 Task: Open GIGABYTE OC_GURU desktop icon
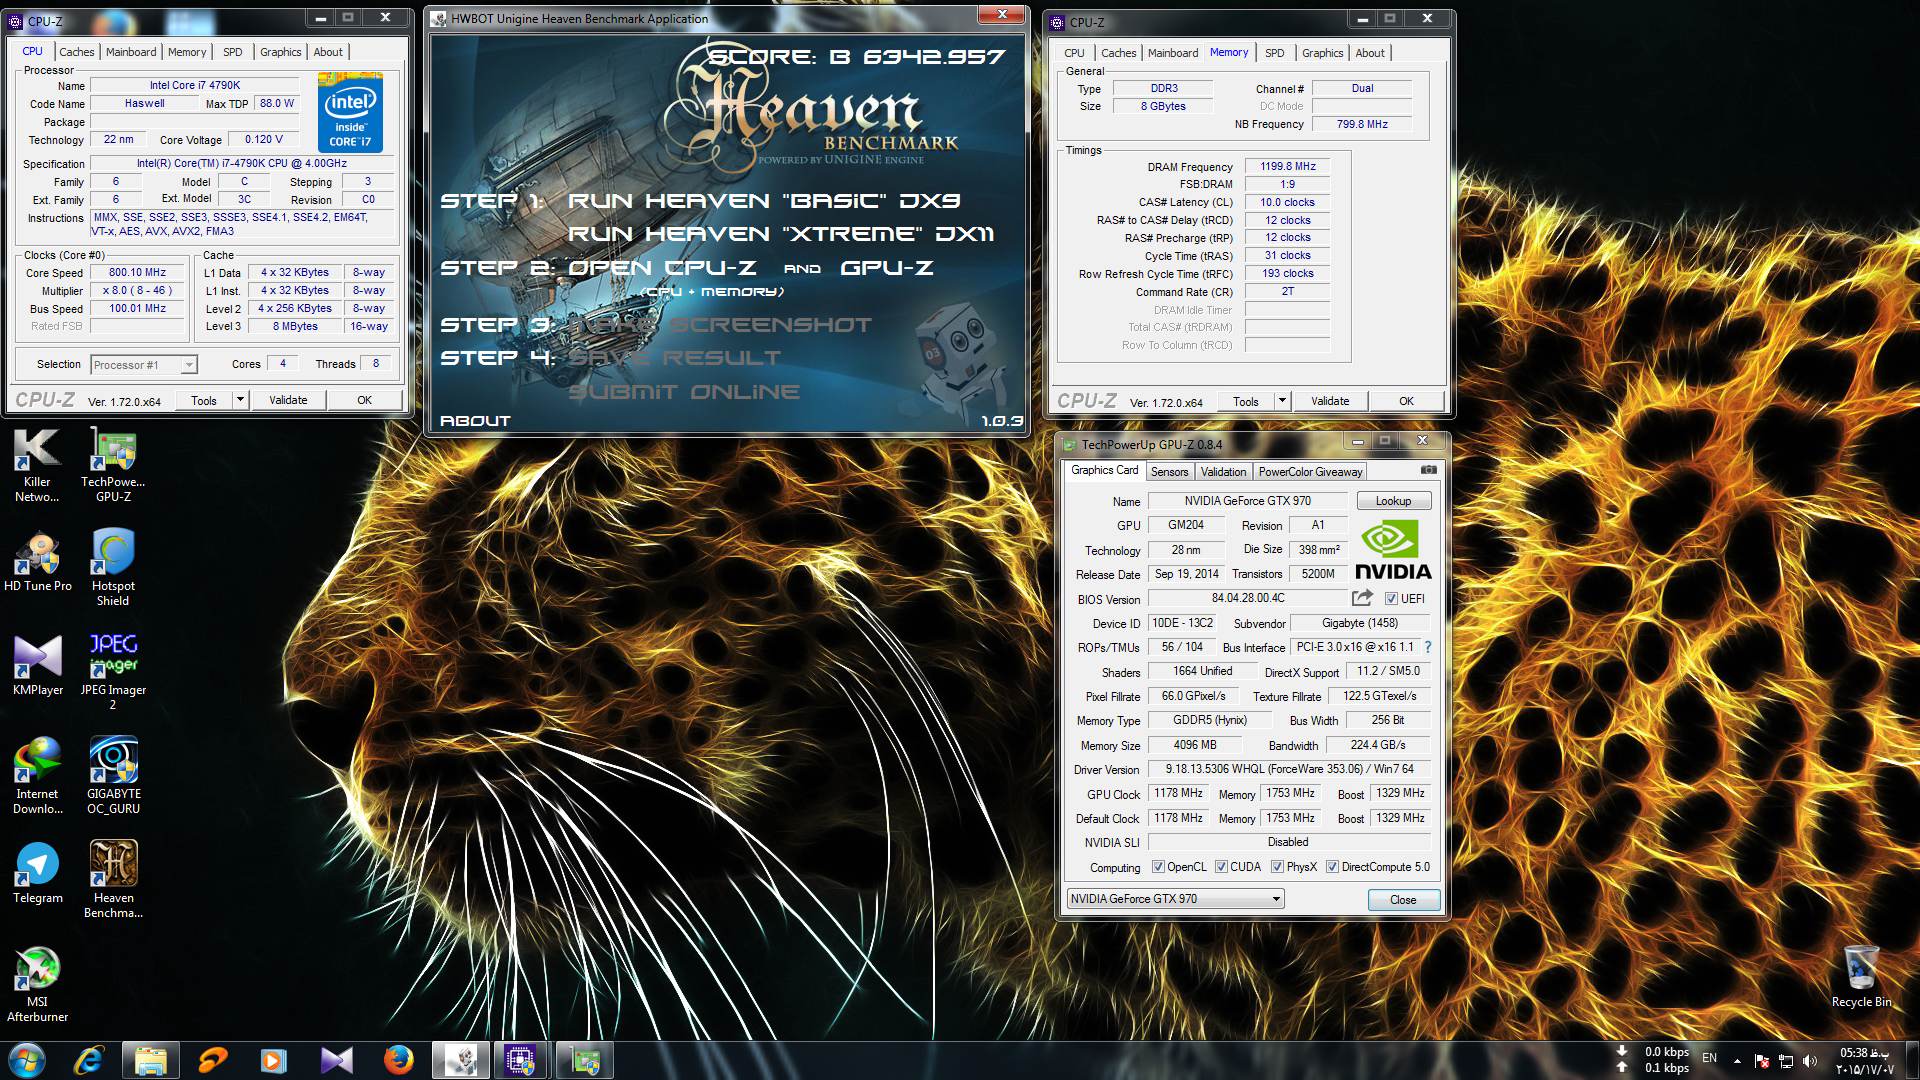click(x=113, y=776)
